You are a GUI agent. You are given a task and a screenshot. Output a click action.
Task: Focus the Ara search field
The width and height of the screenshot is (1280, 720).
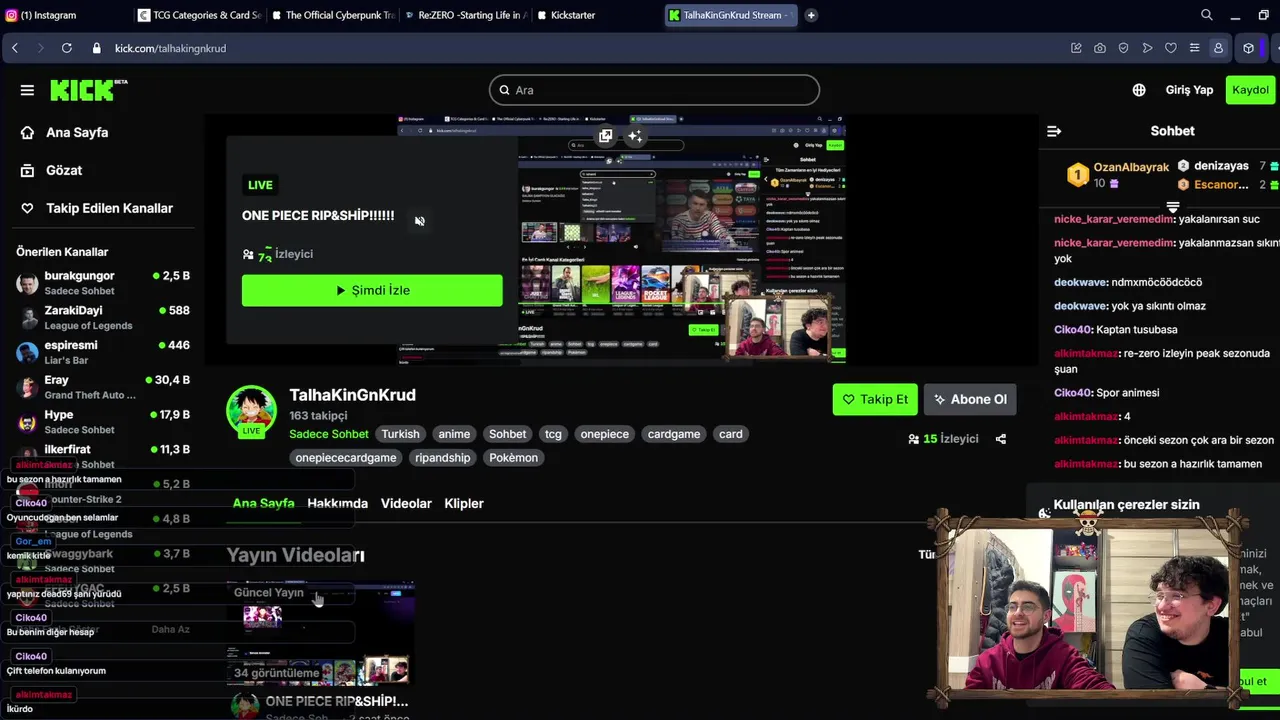(654, 90)
